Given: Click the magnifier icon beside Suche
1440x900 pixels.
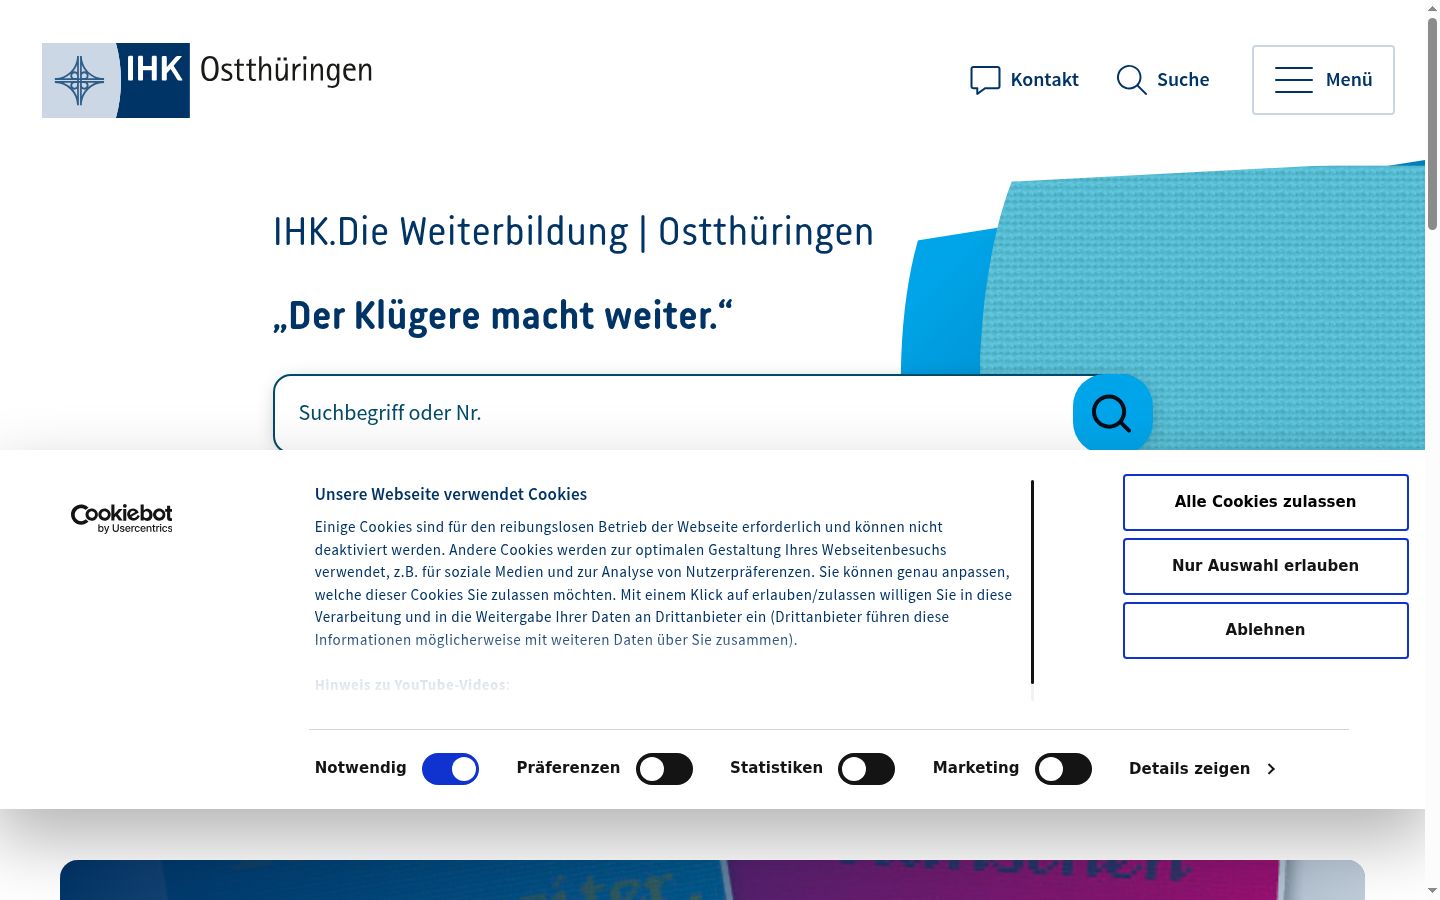Looking at the screenshot, I should (1131, 80).
